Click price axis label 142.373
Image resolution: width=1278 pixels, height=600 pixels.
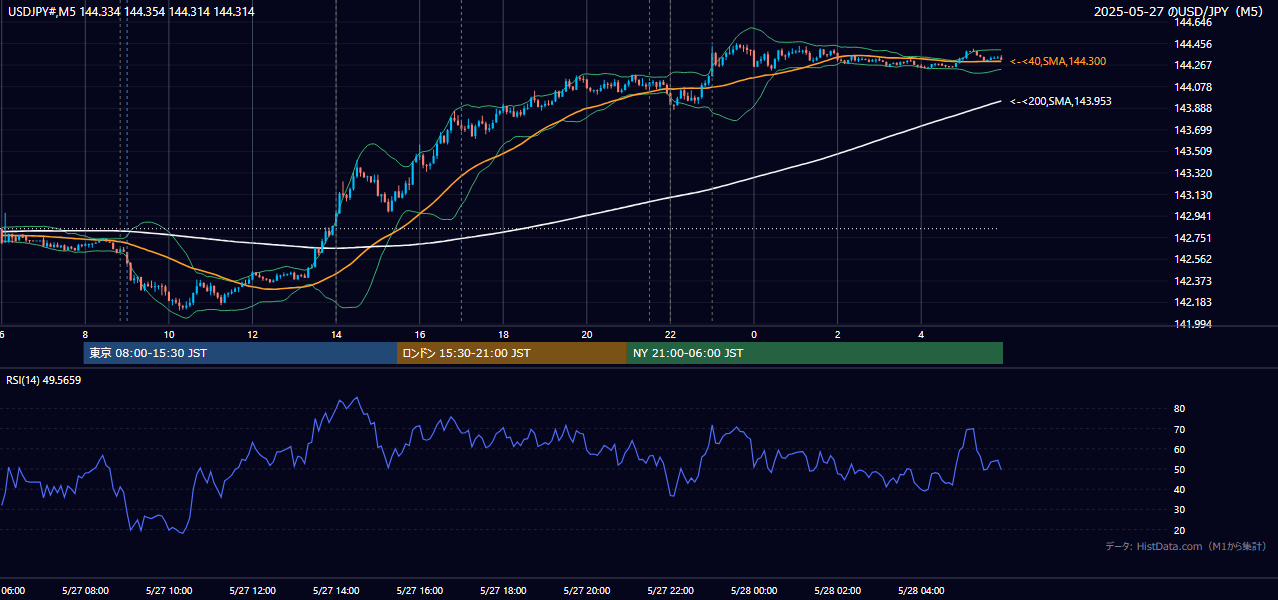point(1193,281)
